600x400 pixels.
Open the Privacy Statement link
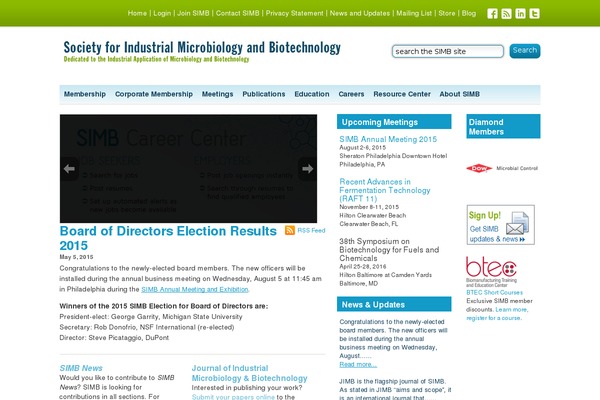point(295,13)
